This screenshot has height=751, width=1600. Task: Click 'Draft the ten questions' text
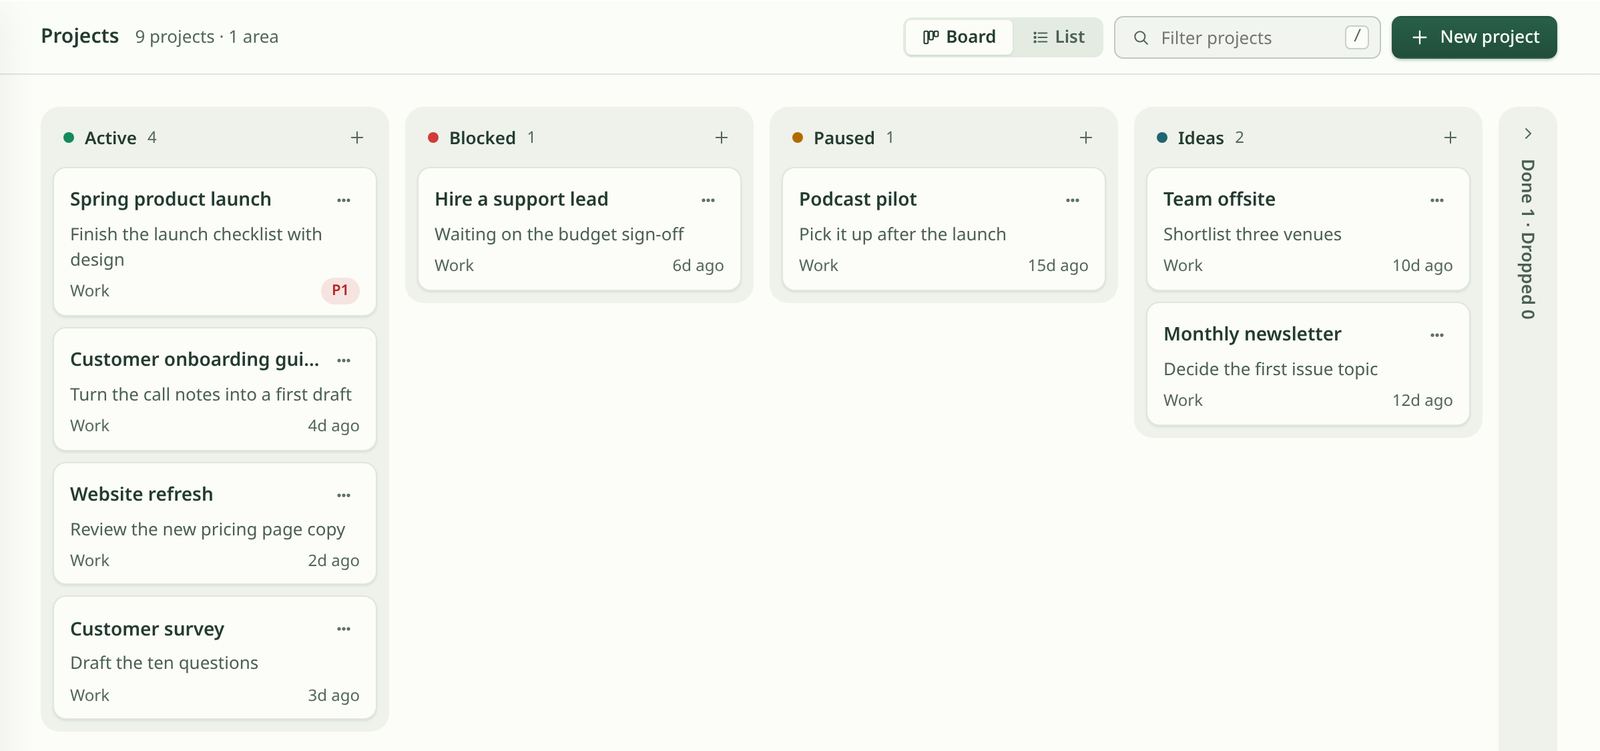[164, 663]
